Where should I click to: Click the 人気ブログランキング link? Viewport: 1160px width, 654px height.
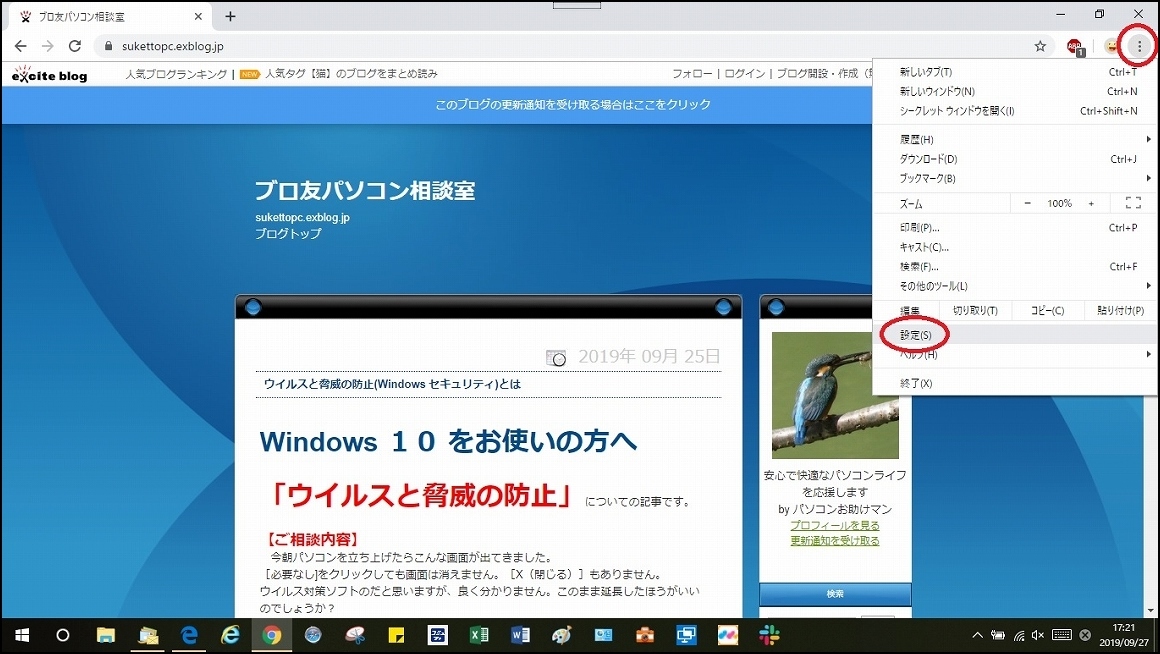pyautogui.click(x=176, y=74)
